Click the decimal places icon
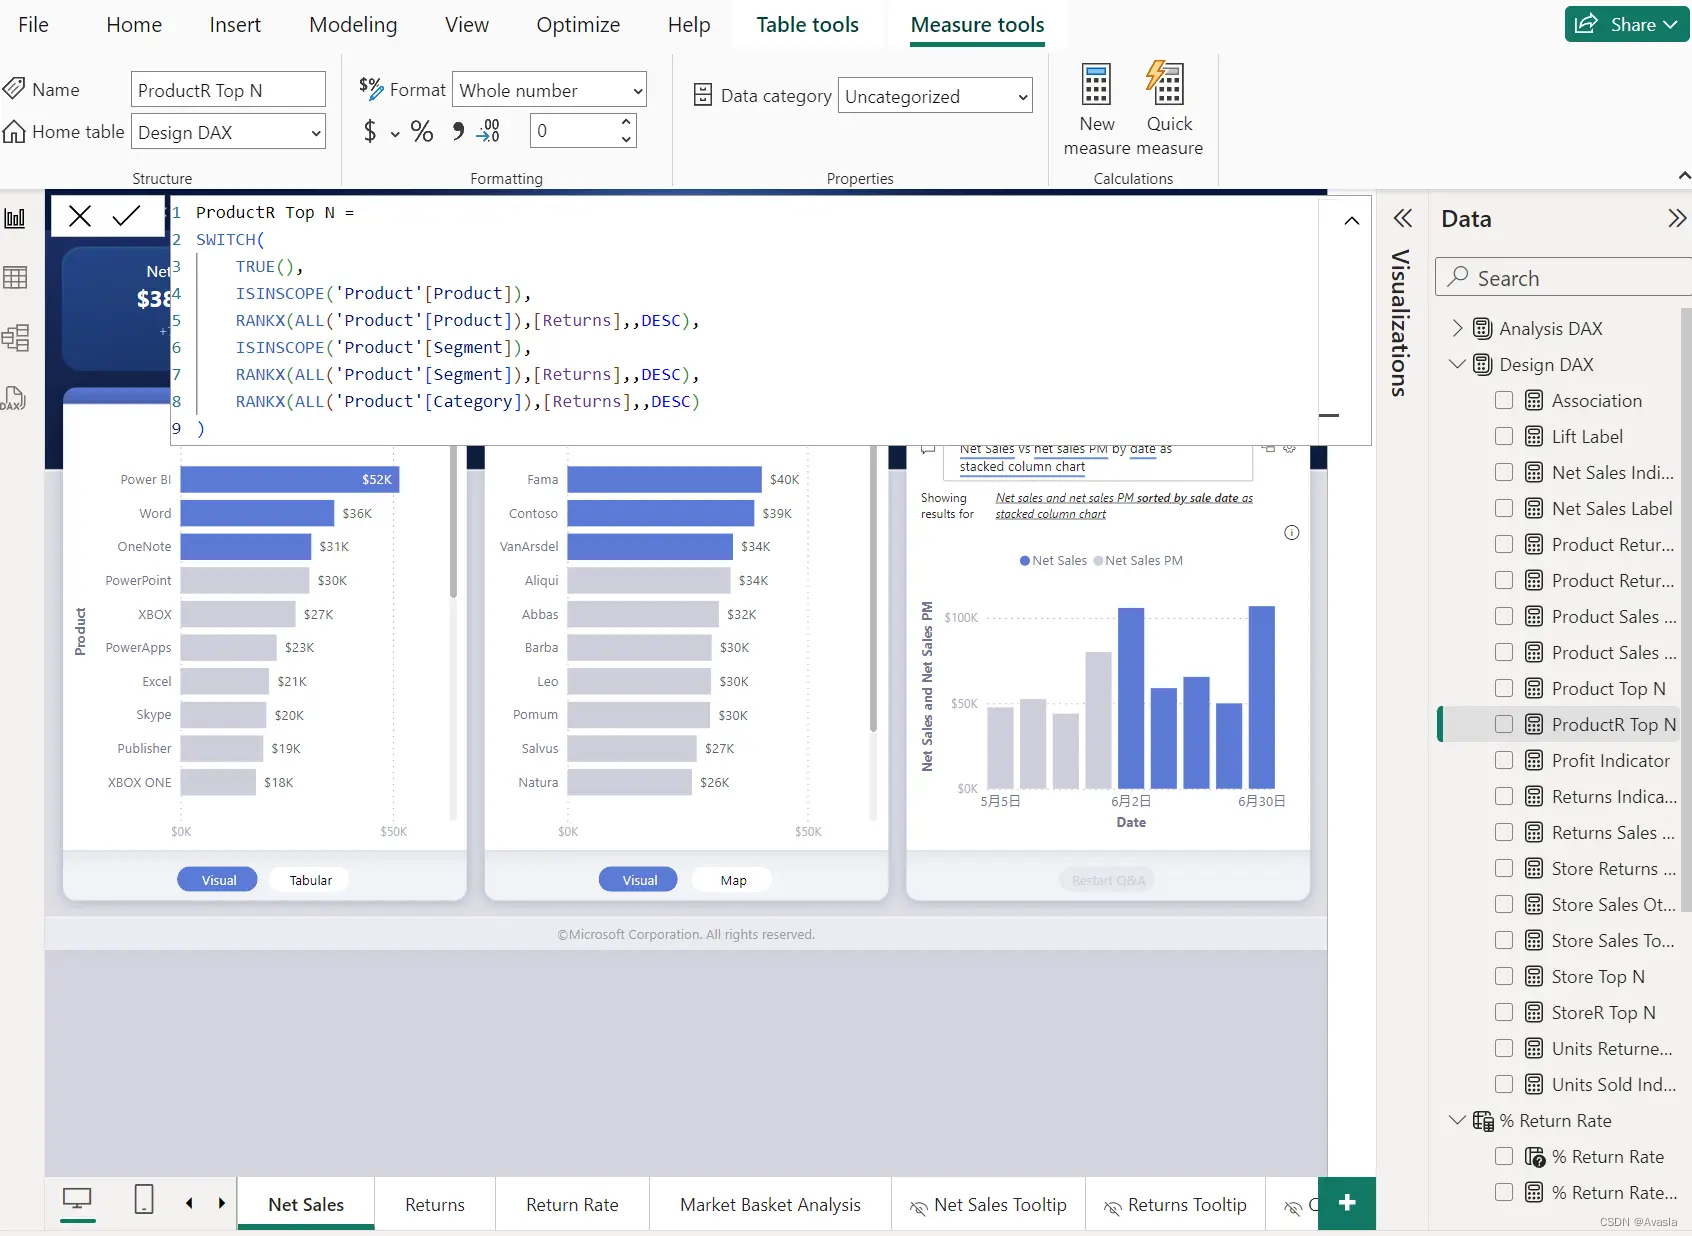This screenshot has width=1692, height=1236. pyautogui.click(x=488, y=131)
